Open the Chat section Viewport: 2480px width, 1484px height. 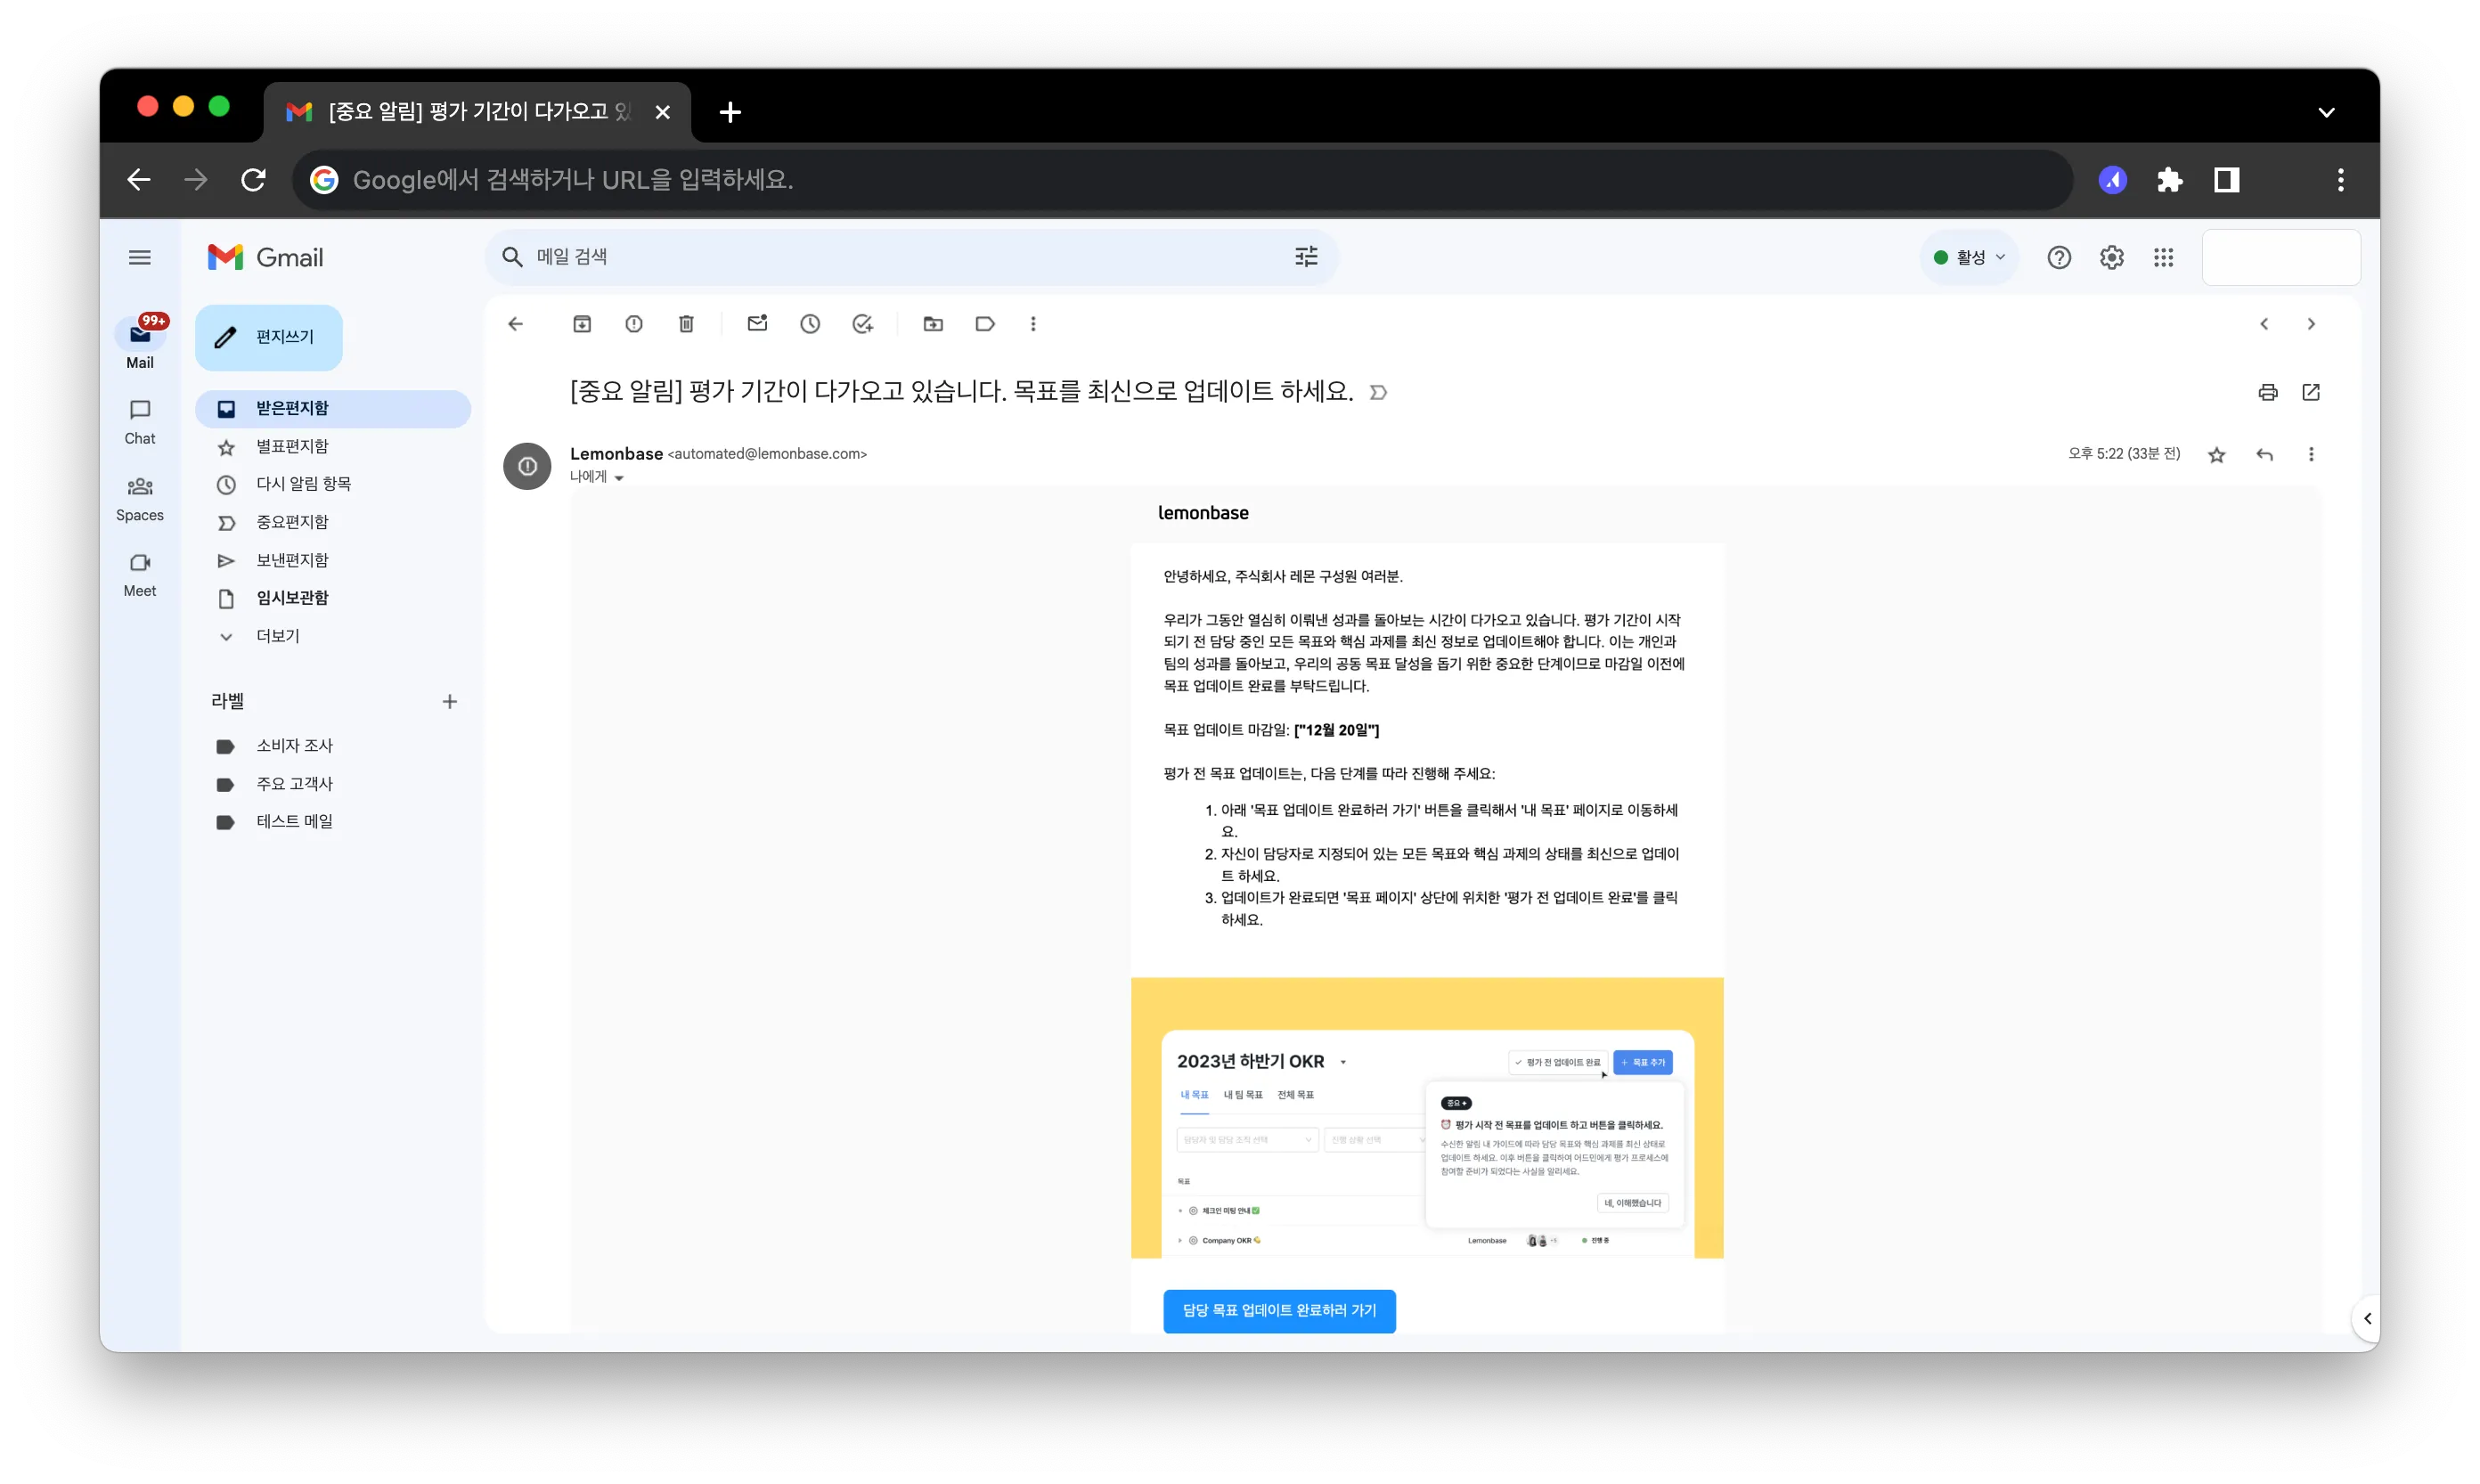(140, 422)
